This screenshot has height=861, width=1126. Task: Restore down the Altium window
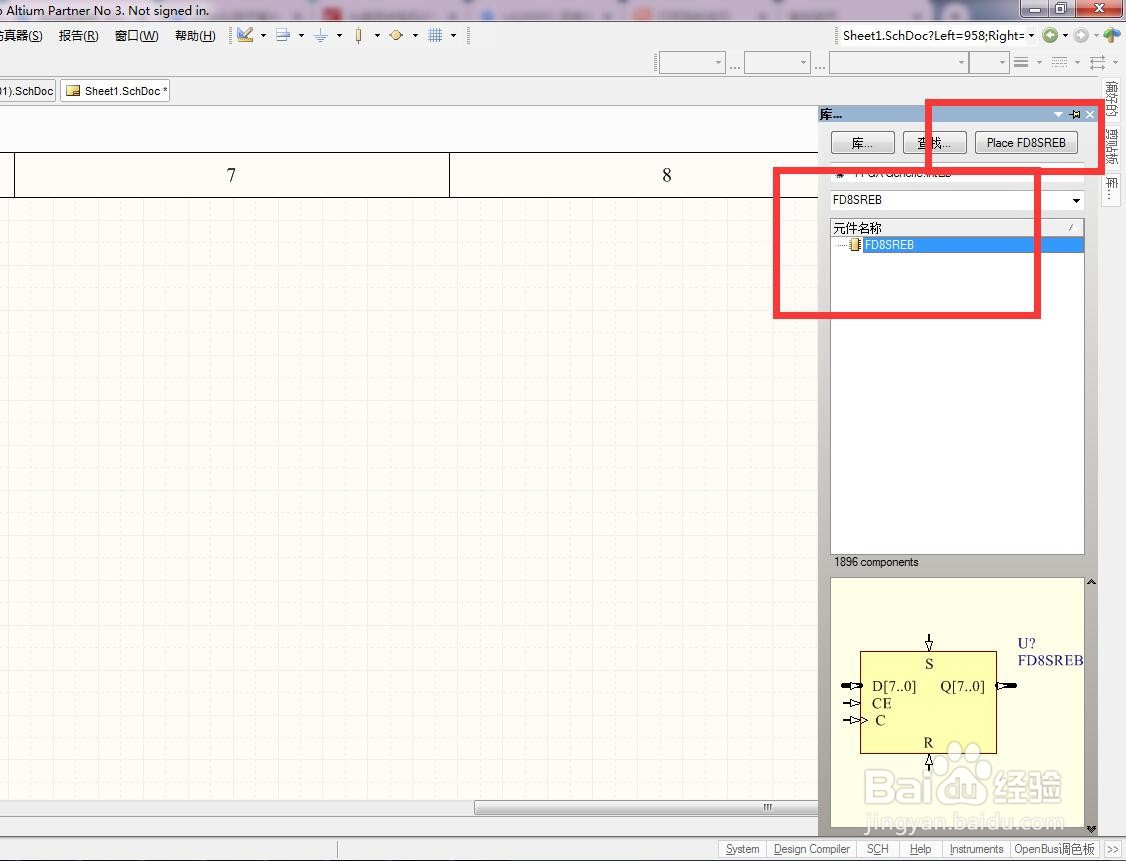click(x=1061, y=9)
